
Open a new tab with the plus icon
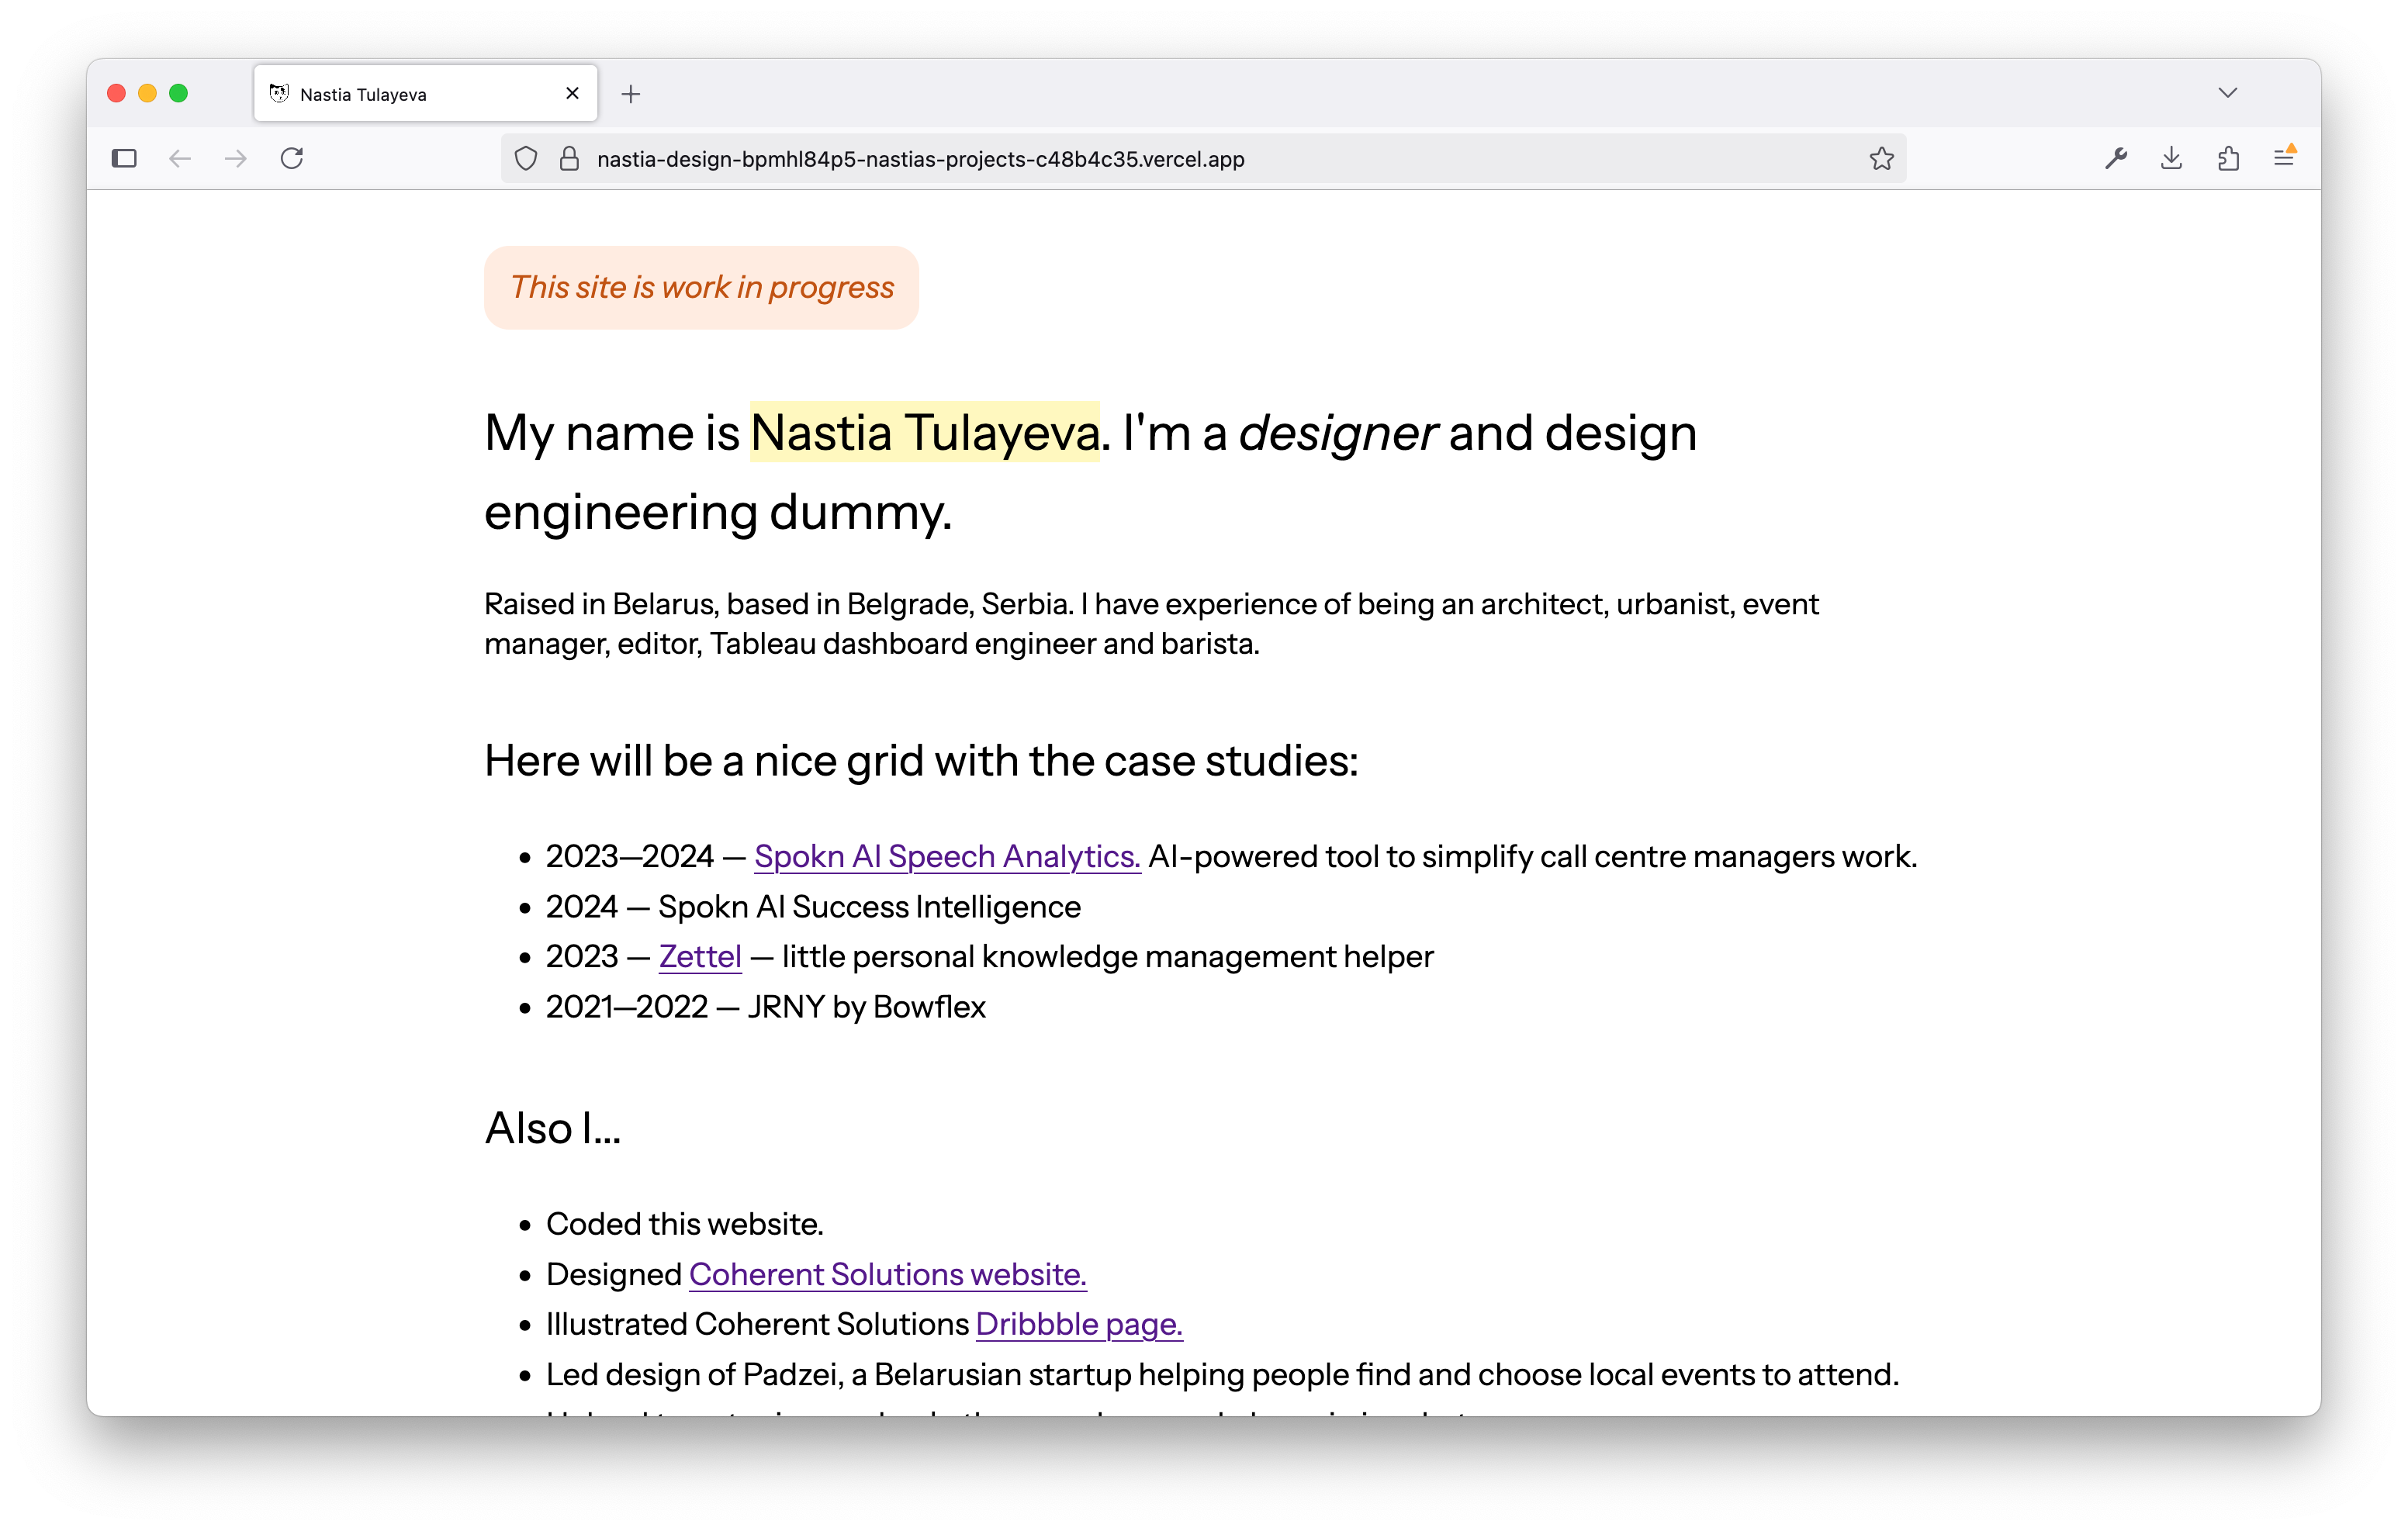630,94
